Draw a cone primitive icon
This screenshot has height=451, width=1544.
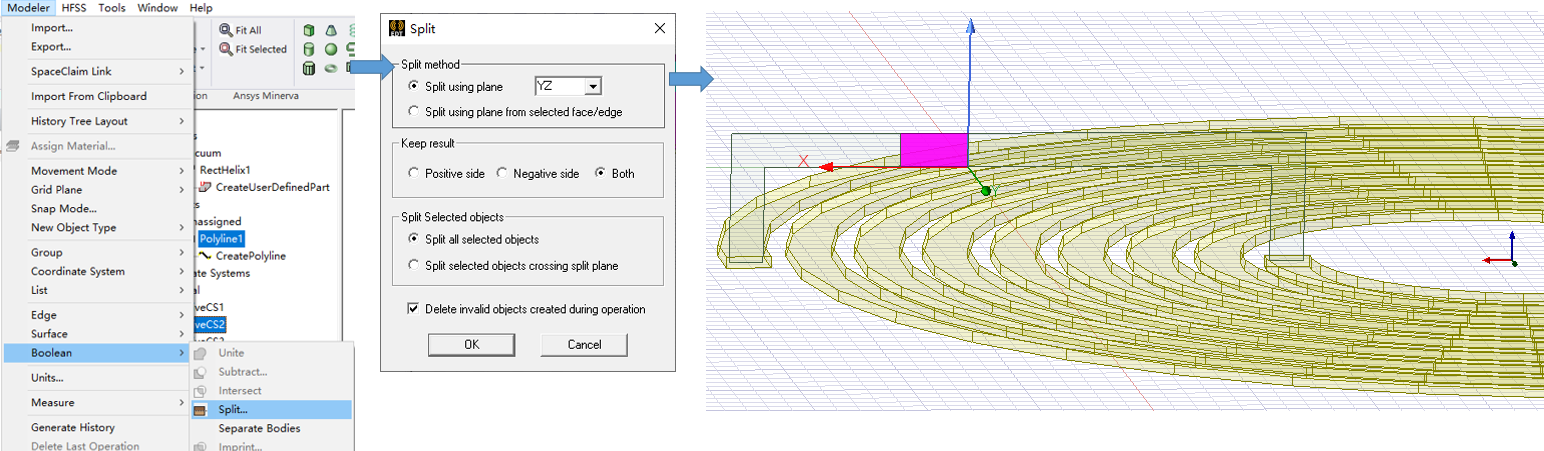pos(330,31)
